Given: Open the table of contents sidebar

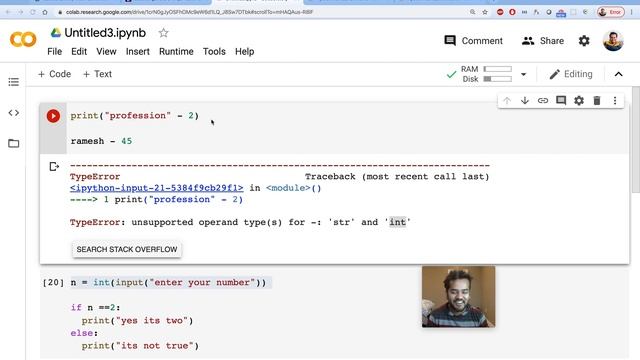Looking at the screenshot, I should (13, 82).
